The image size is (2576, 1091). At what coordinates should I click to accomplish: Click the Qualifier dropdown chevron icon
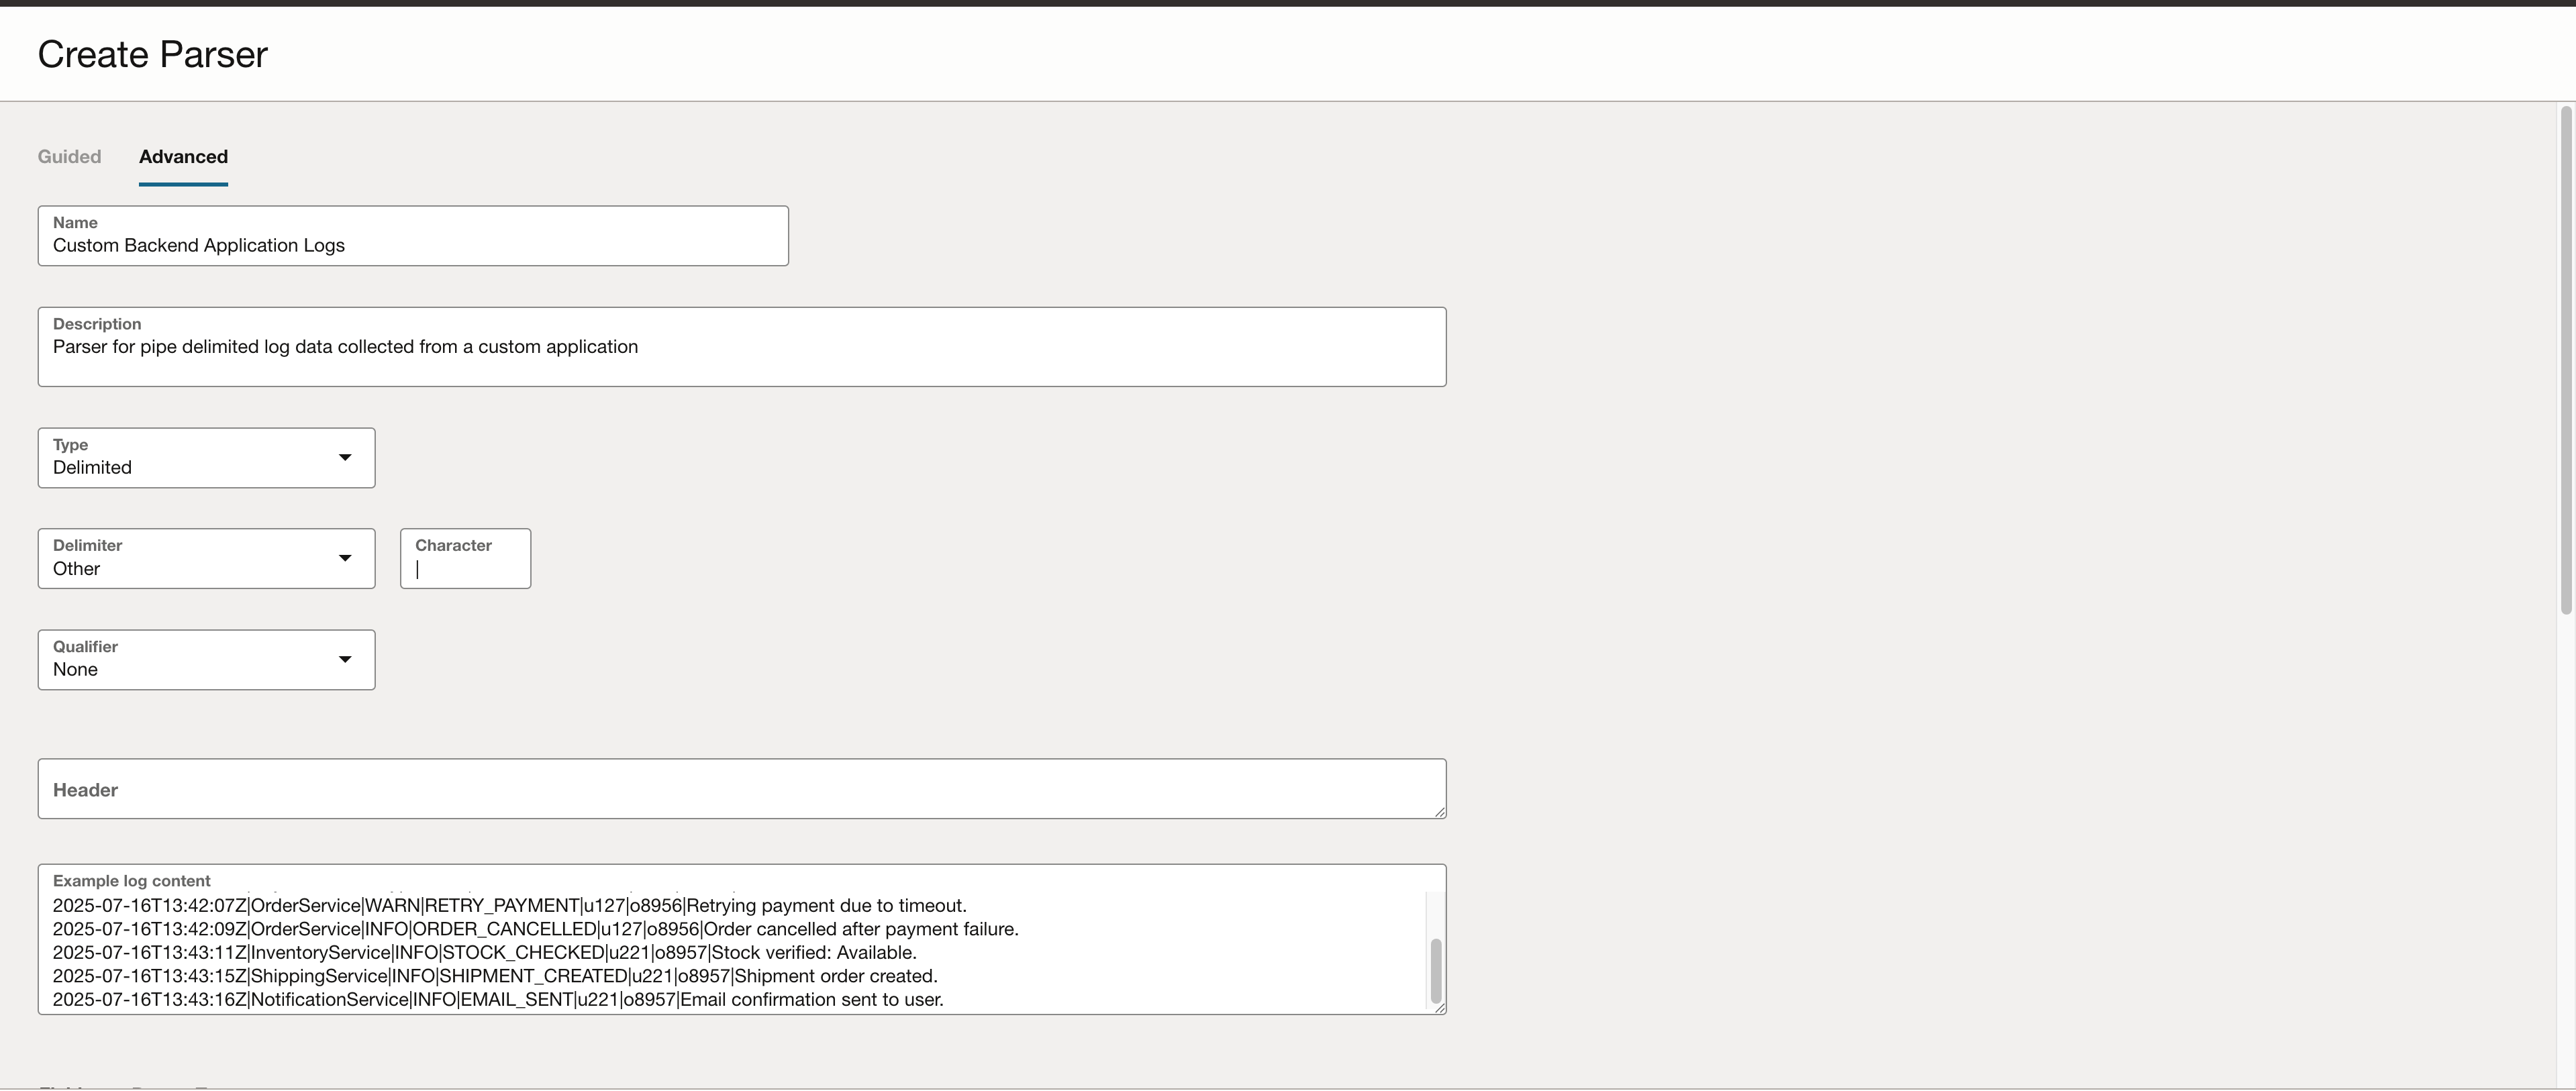345,660
